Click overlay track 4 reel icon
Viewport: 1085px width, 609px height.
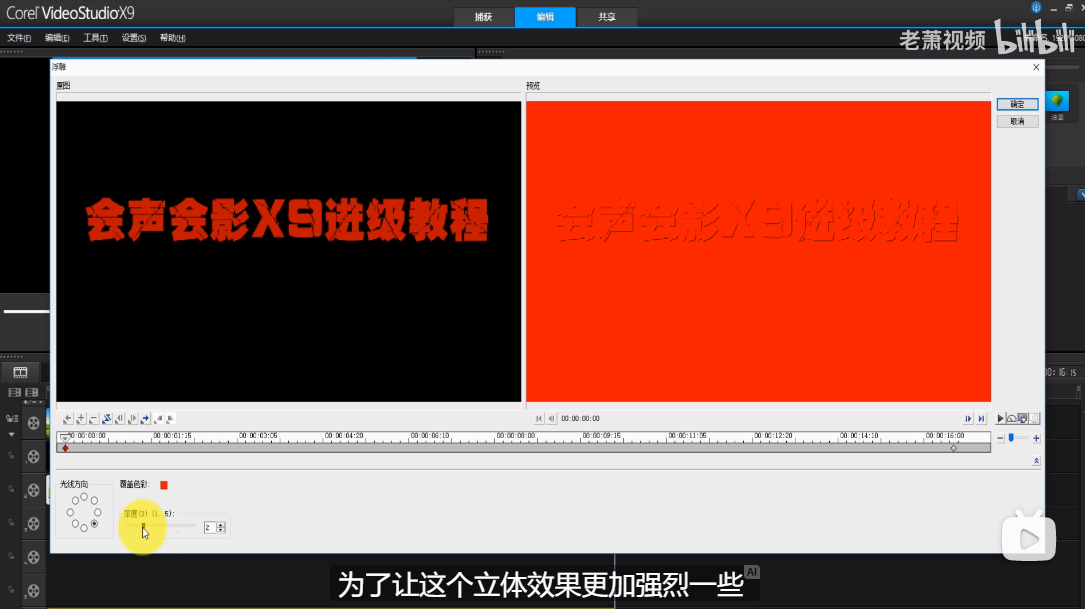33,557
